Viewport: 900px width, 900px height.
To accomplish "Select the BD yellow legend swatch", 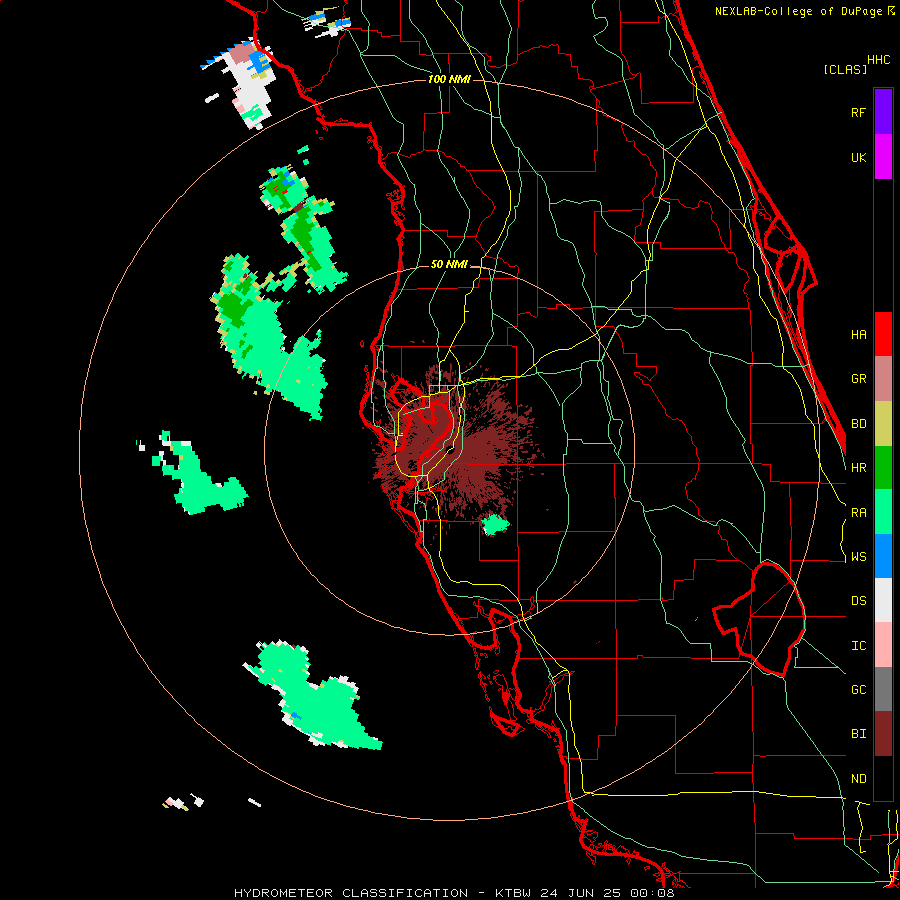I will coord(883,424).
